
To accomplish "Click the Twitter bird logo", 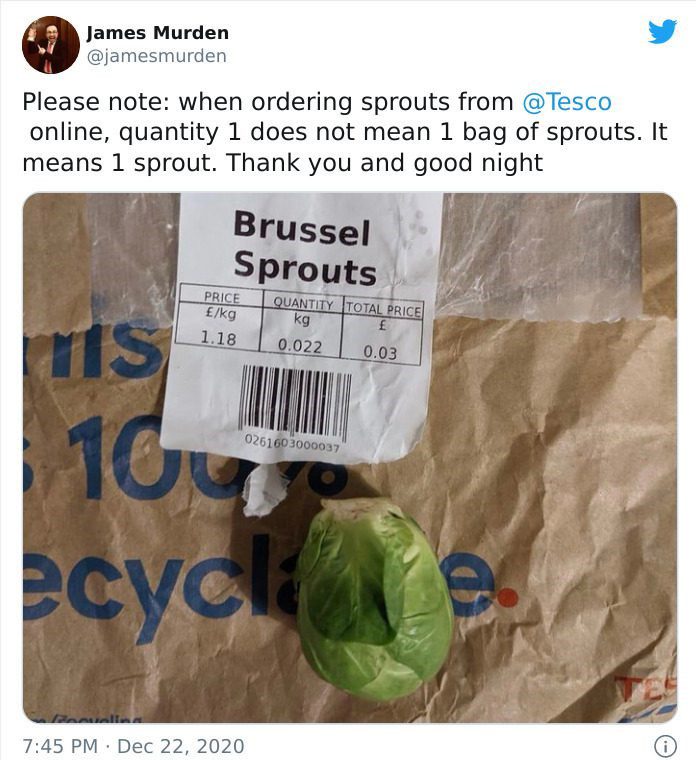I will point(662,32).
